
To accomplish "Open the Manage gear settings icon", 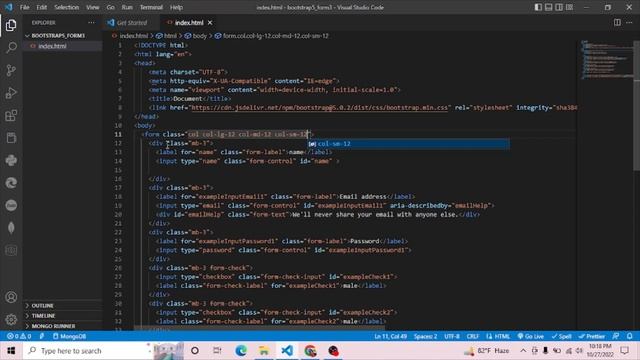I will 11,319.
